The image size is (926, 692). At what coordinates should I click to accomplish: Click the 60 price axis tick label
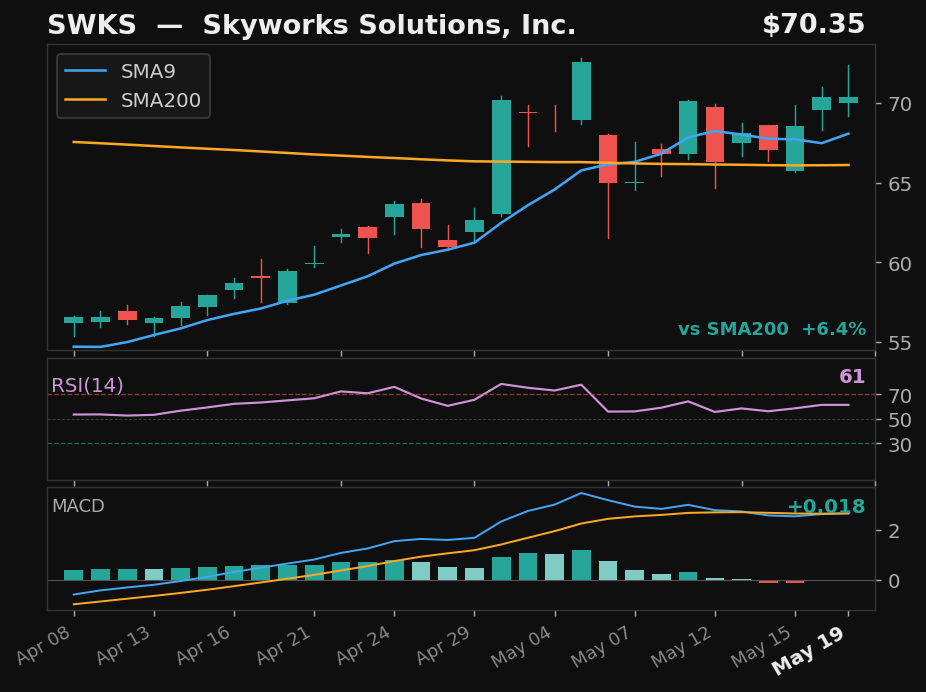(x=899, y=263)
